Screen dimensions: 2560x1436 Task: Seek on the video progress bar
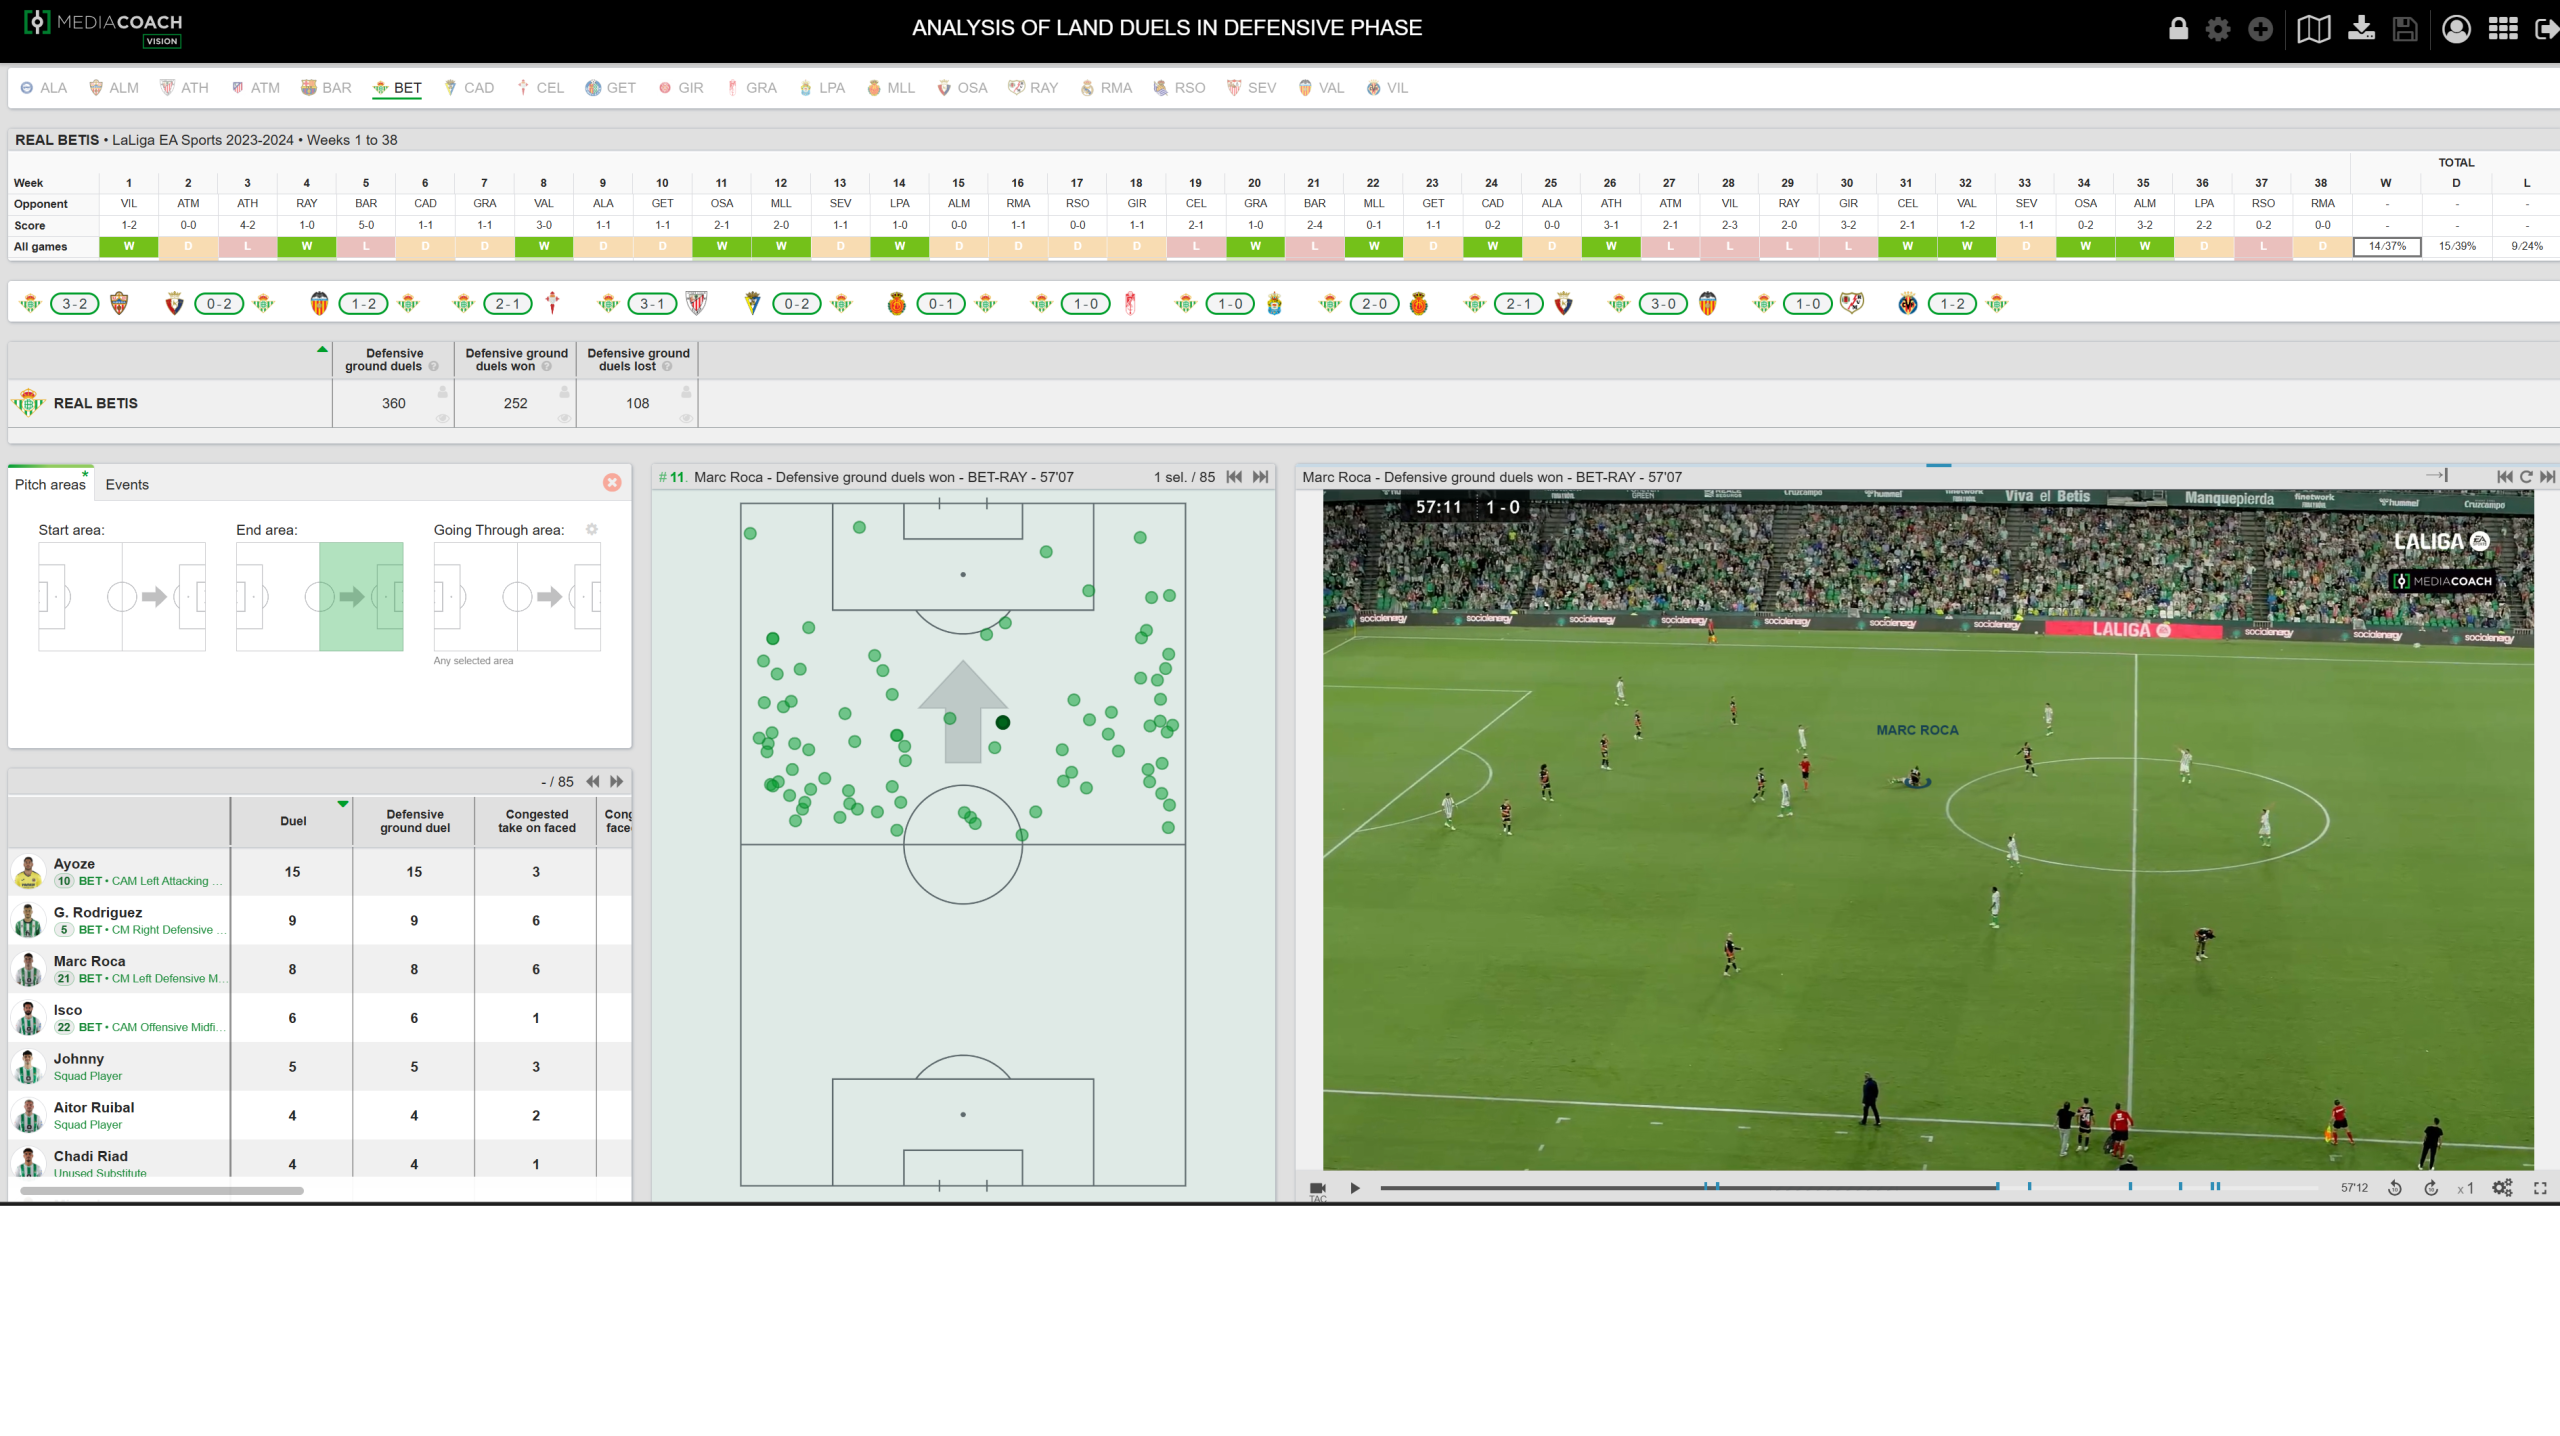[1848, 1188]
